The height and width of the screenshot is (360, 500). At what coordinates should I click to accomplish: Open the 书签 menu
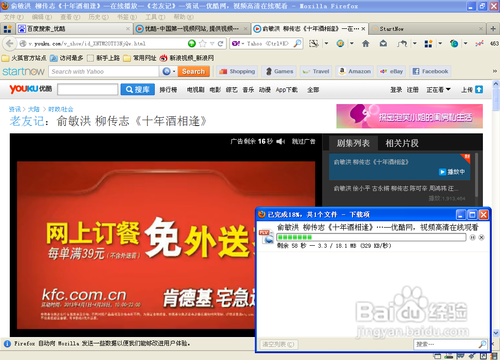127,17
